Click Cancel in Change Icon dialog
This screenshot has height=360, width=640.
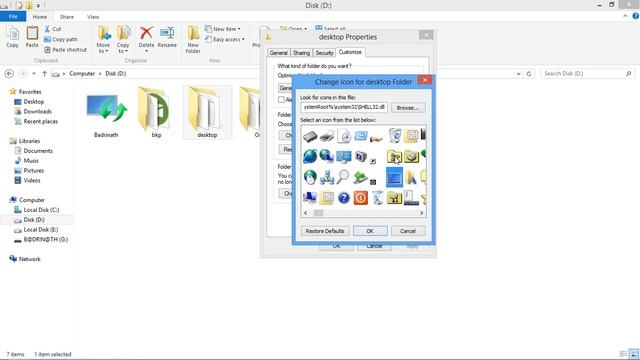[x=408, y=231]
